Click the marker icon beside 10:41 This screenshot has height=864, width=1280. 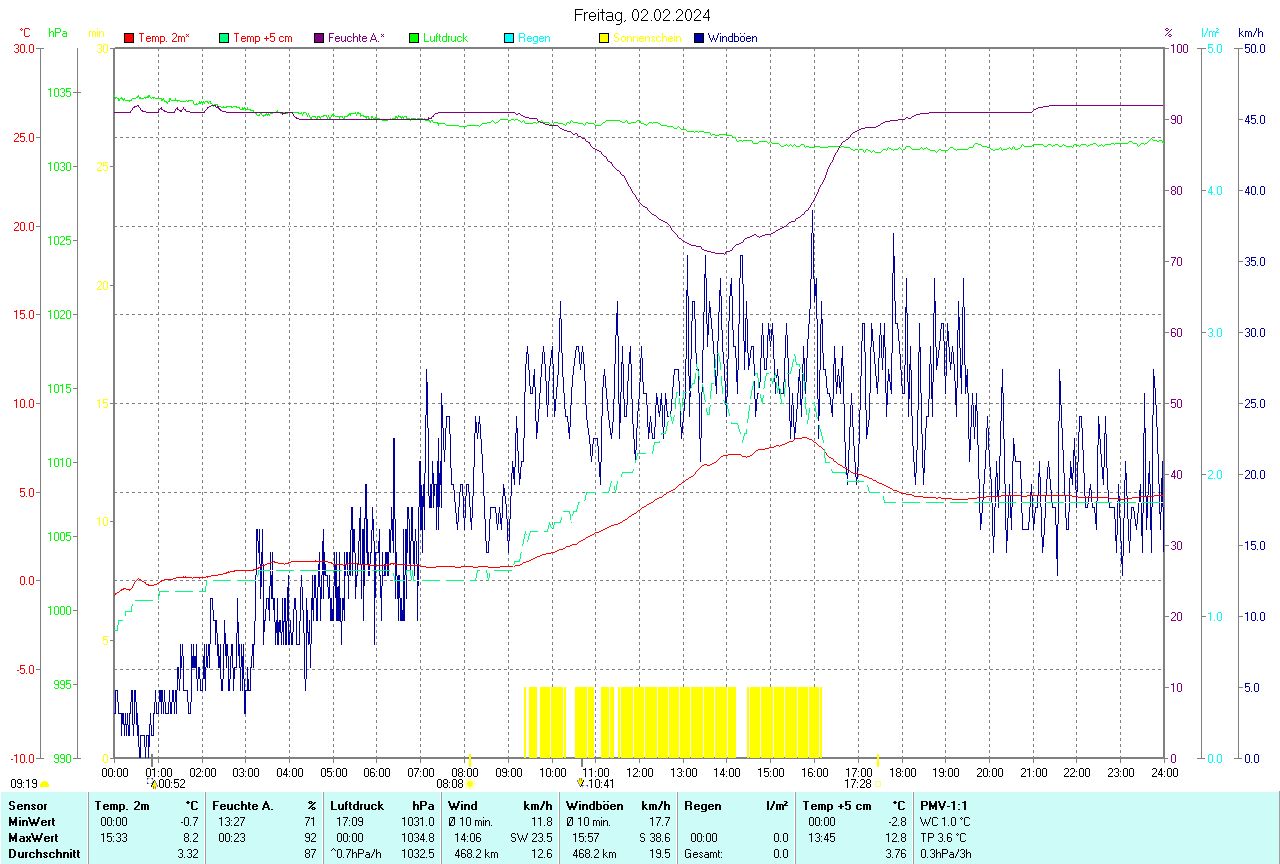581,783
